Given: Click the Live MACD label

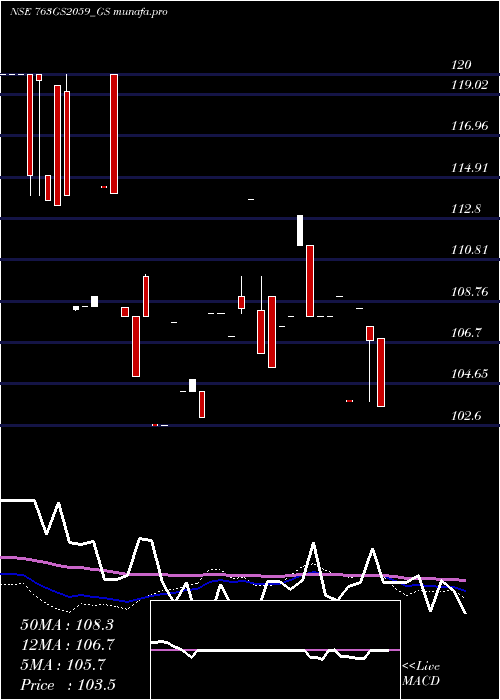Looking at the screenshot, I should (421, 674).
